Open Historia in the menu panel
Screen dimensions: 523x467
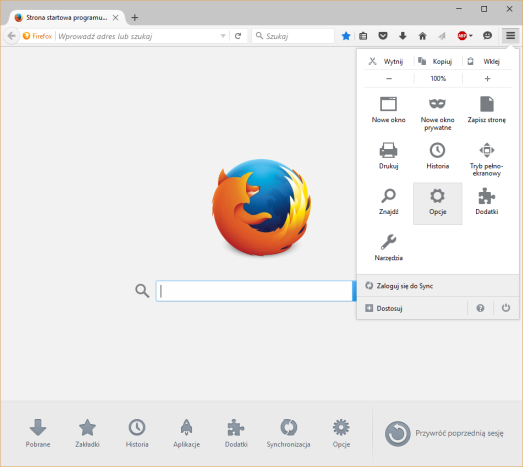[x=438, y=156]
